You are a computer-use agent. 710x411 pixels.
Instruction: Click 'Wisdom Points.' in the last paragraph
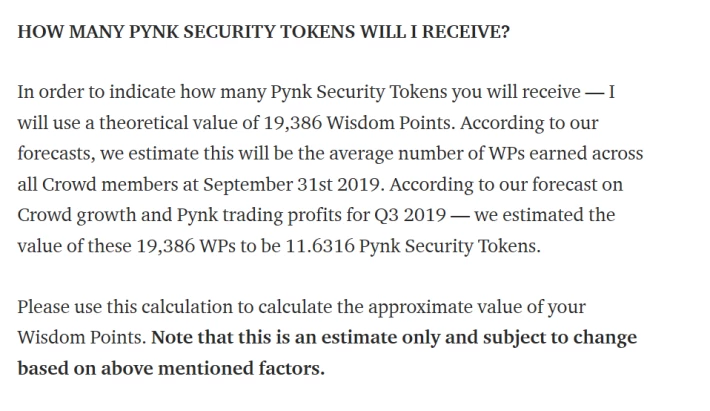pos(82,338)
